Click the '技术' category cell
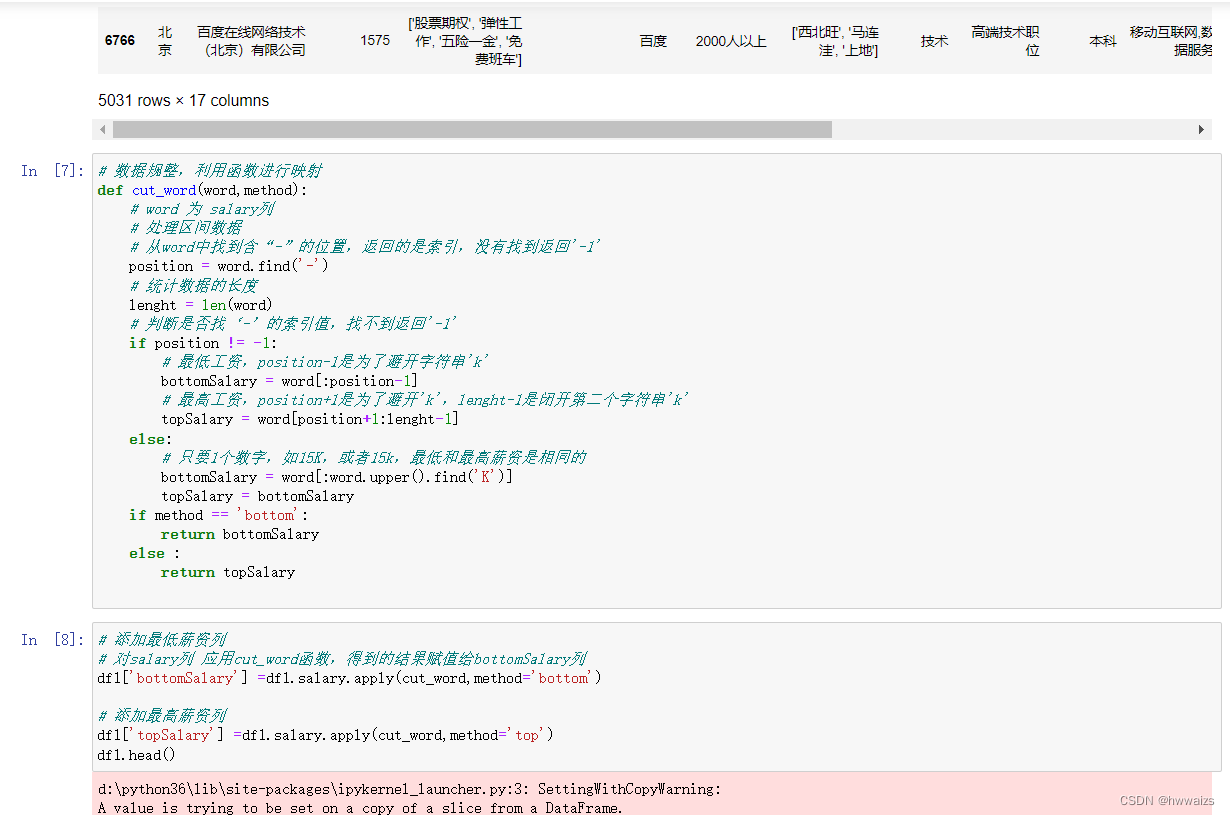 point(934,41)
